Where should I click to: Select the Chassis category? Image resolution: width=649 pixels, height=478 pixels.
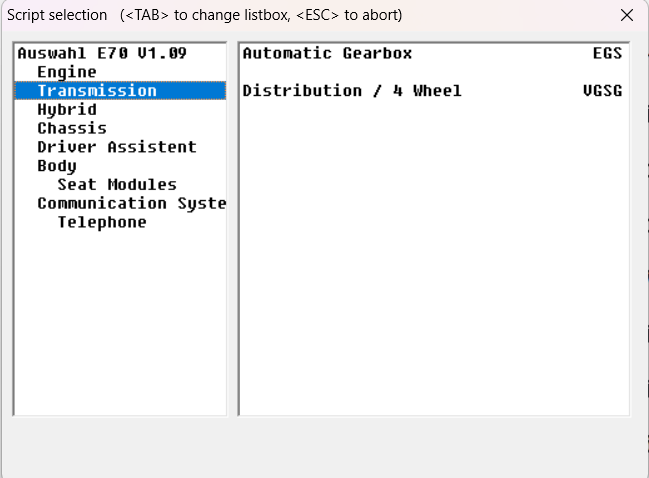pos(72,128)
